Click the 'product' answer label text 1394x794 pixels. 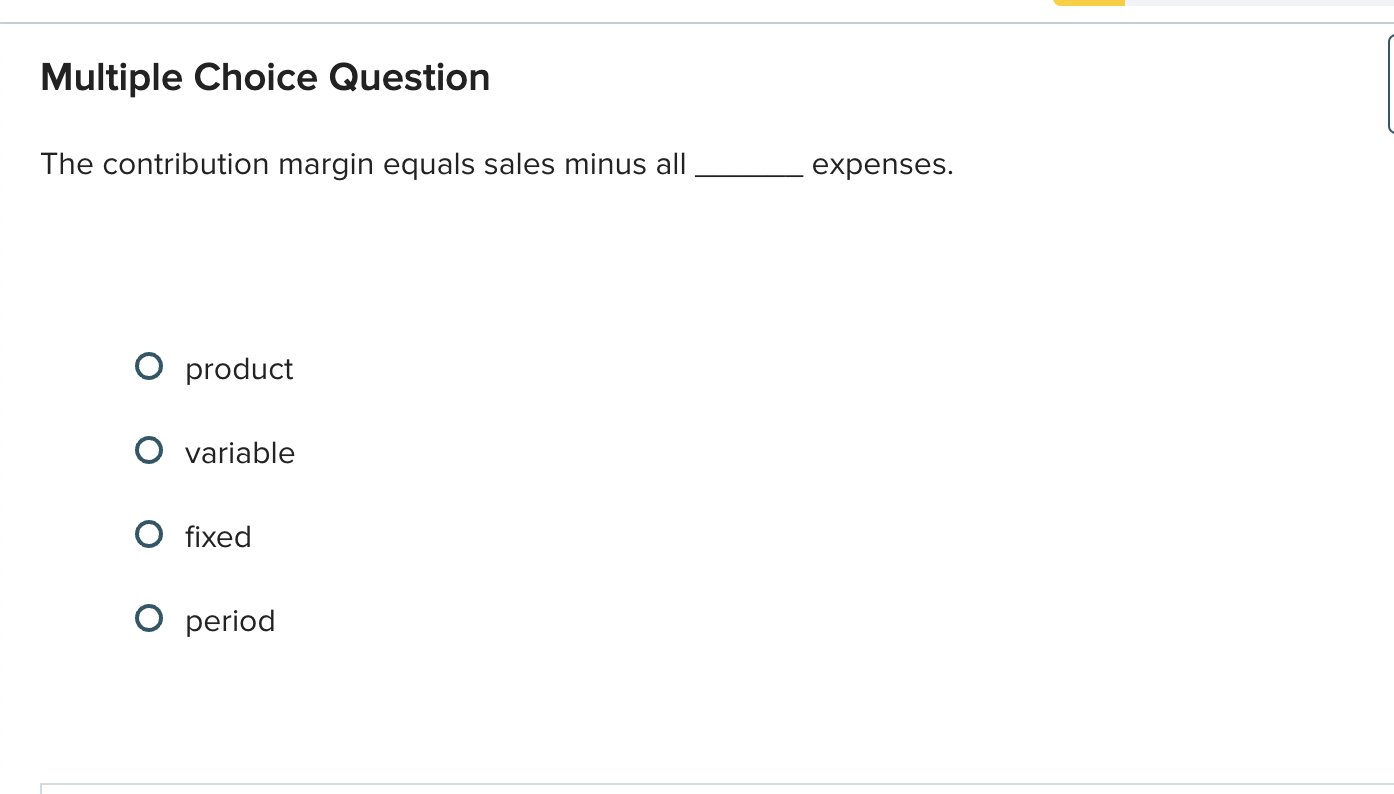238,369
